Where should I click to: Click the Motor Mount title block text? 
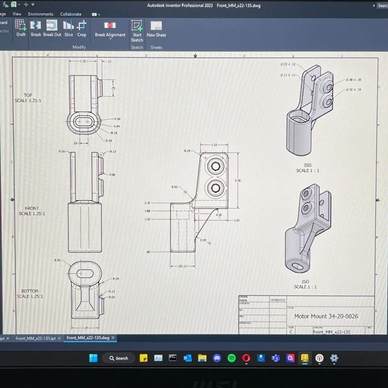[326, 316]
